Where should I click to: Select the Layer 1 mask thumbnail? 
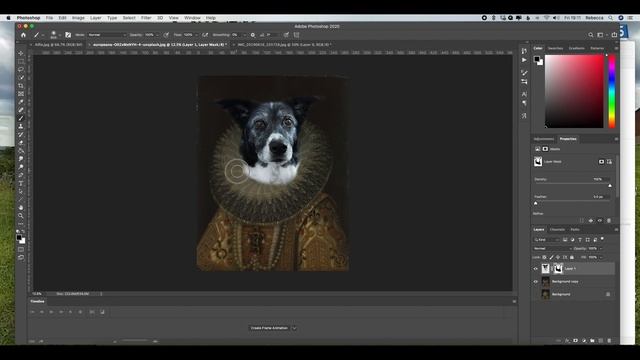pyautogui.click(x=558, y=269)
